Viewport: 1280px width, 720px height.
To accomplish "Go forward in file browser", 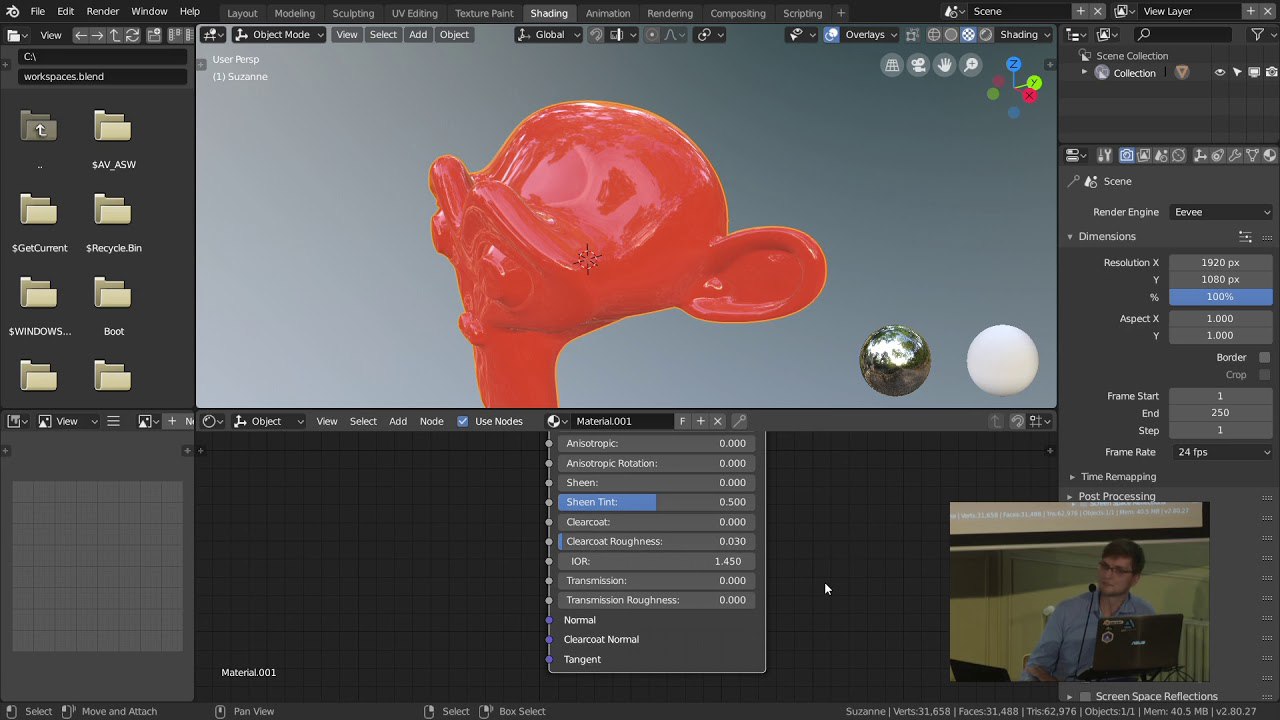I will pos(97,34).
